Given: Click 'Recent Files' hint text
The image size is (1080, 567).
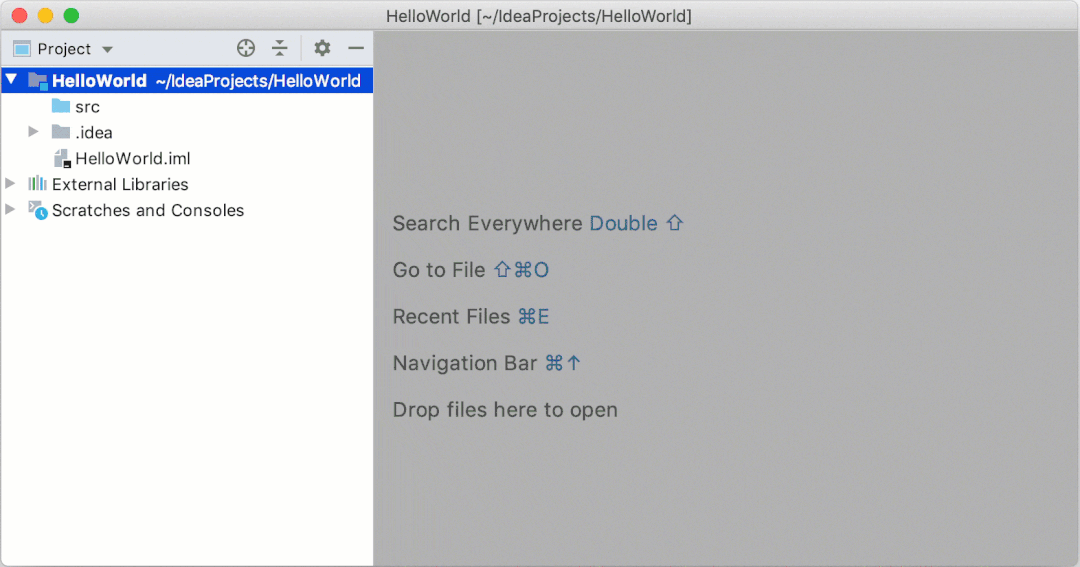Looking at the screenshot, I should point(451,316).
